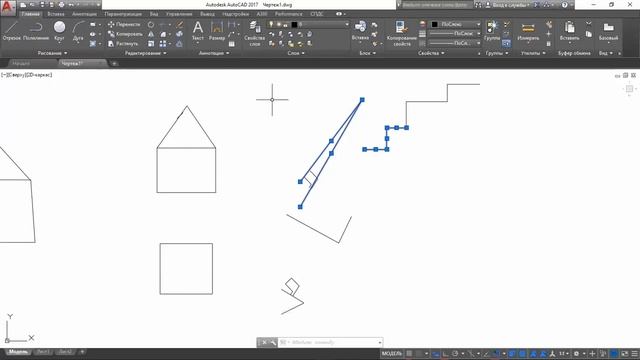640x360 pixels.
Task: Expand the Рисование panel
Action: 52,53
